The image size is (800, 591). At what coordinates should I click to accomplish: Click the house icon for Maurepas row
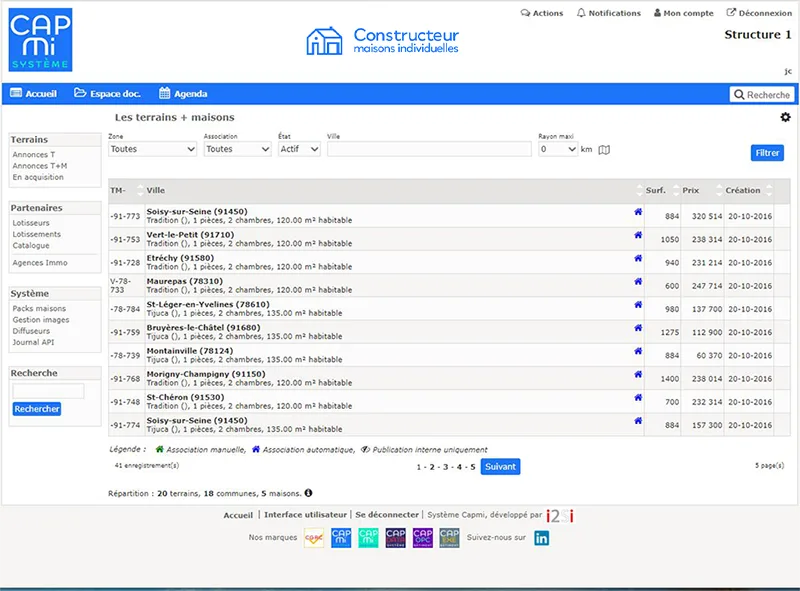638,281
